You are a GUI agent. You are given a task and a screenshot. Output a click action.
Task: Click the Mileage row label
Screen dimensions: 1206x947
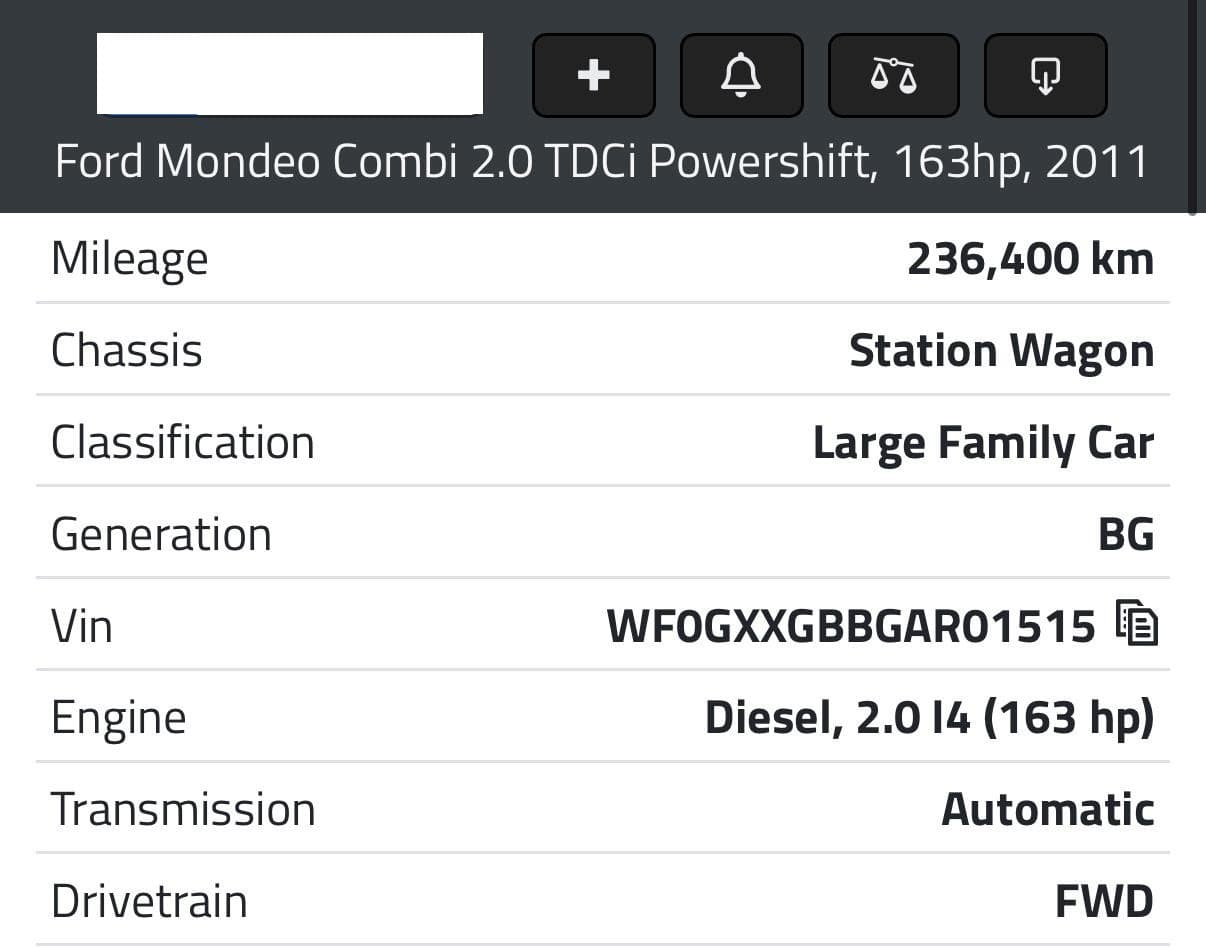pyautogui.click(x=129, y=260)
